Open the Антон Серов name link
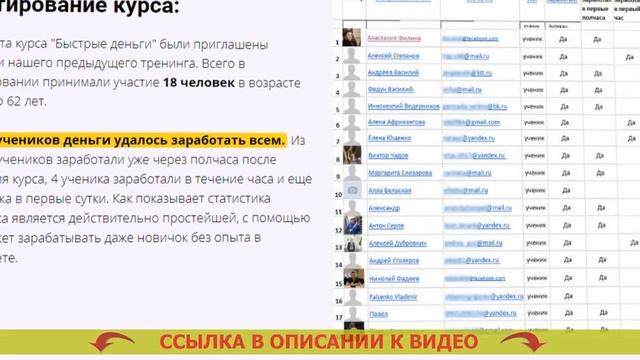Image resolution: width=640 pixels, height=360 pixels. [386, 226]
